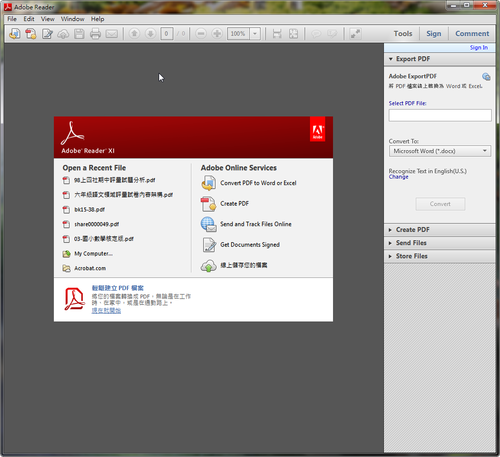Click the Sign In link
This screenshot has width=500, height=457.
tap(479, 48)
